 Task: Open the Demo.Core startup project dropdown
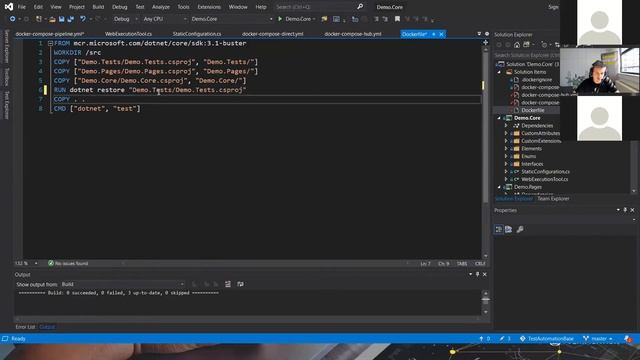231,19
